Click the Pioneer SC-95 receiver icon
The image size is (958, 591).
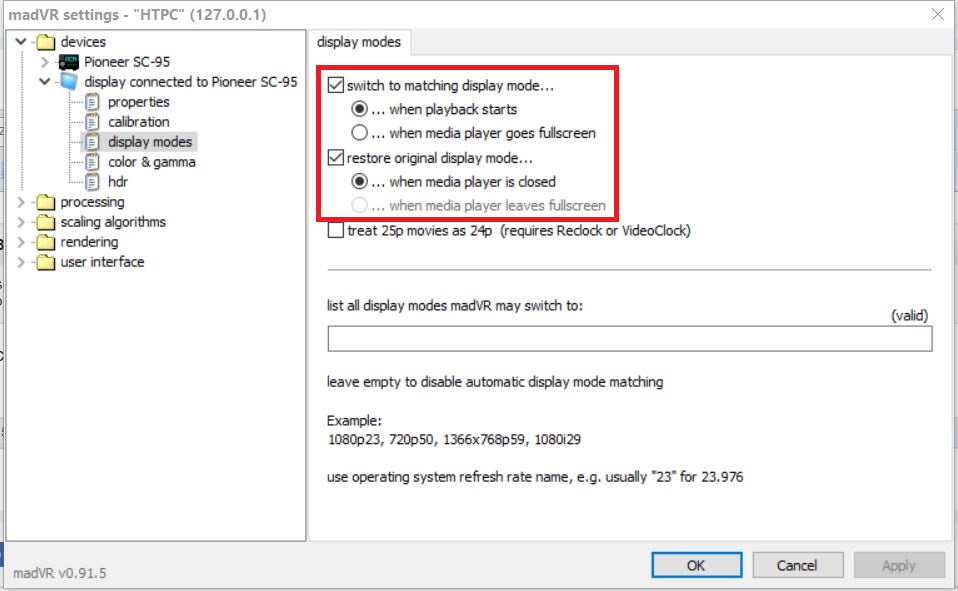(68, 62)
